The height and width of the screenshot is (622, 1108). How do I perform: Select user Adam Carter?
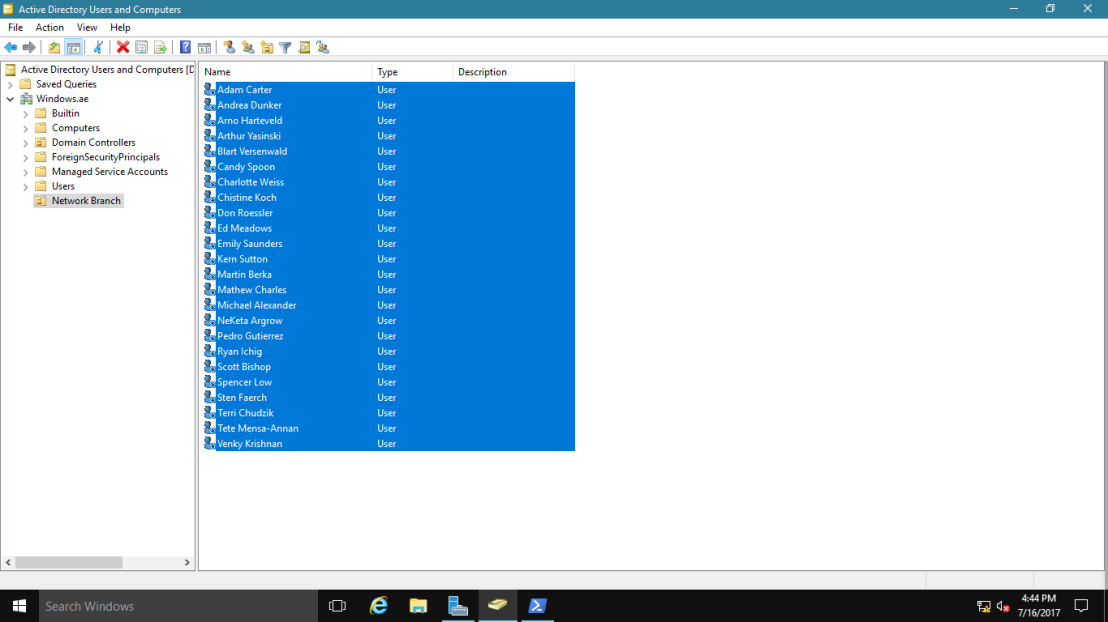pos(244,90)
